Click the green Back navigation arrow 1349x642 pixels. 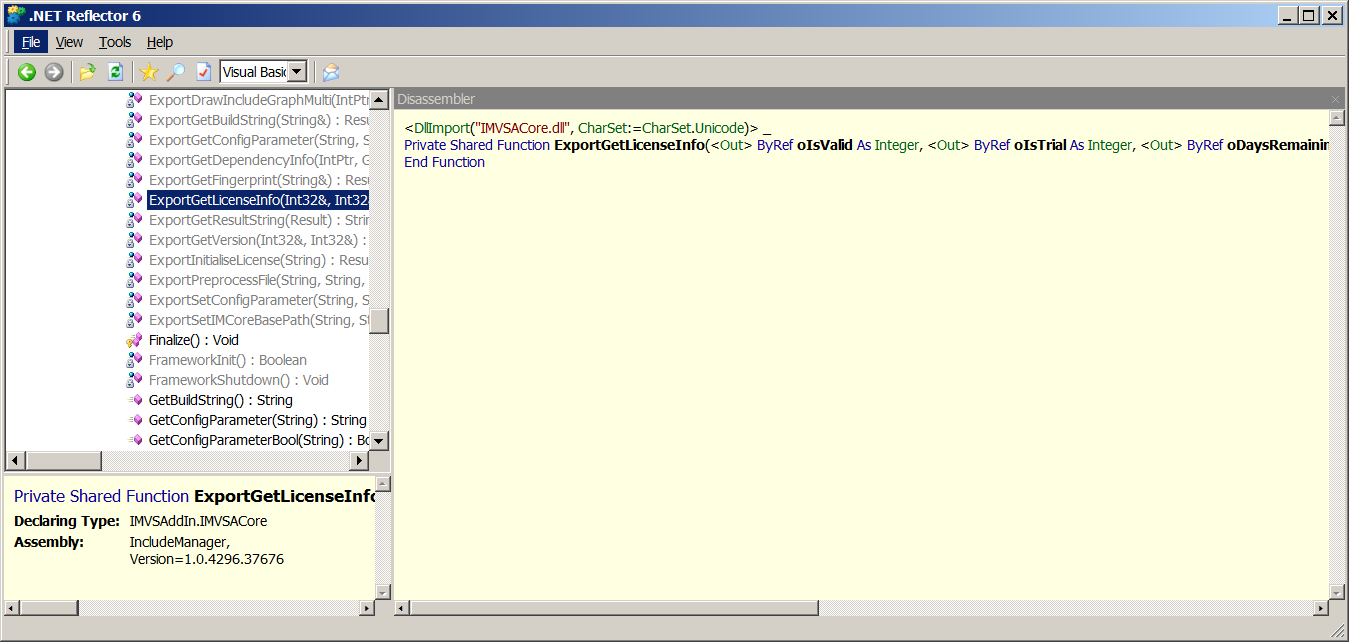27,72
